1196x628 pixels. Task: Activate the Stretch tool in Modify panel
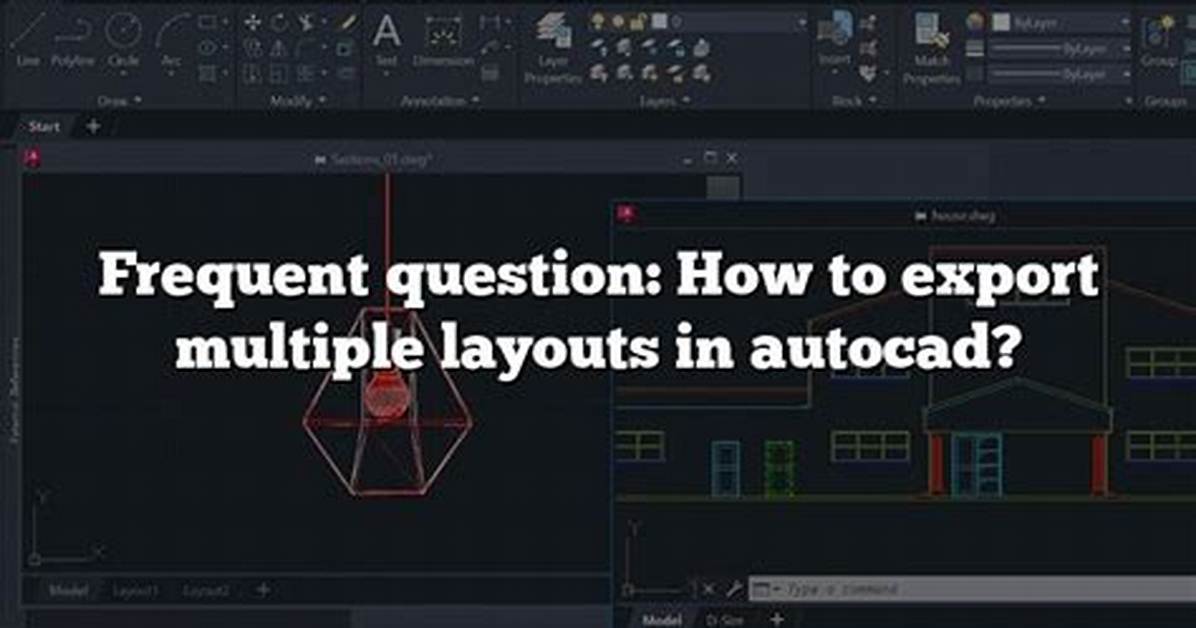(x=252, y=74)
